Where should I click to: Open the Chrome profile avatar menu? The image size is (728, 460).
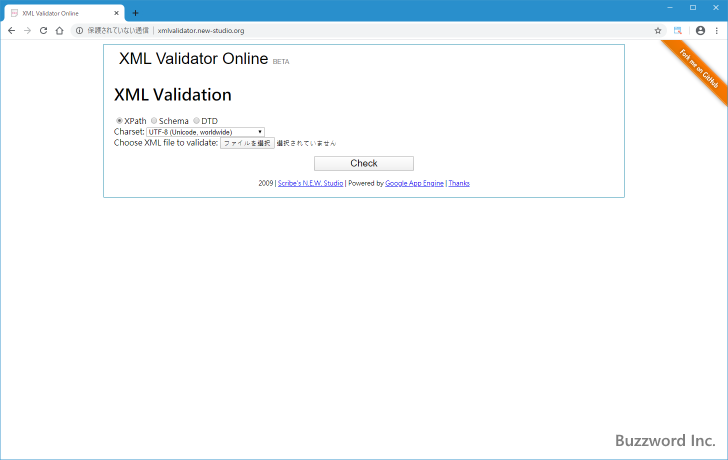coord(700,30)
